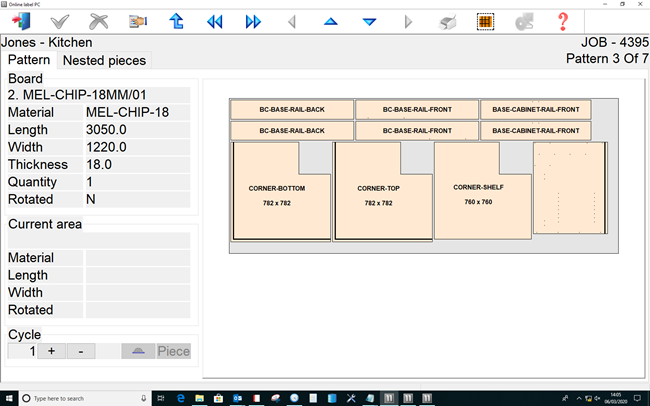The width and height of the screenshot is (650, 406).
Task: Click the orange grid pattern icon
Action: pyautogui.click(x=484, y=21)
